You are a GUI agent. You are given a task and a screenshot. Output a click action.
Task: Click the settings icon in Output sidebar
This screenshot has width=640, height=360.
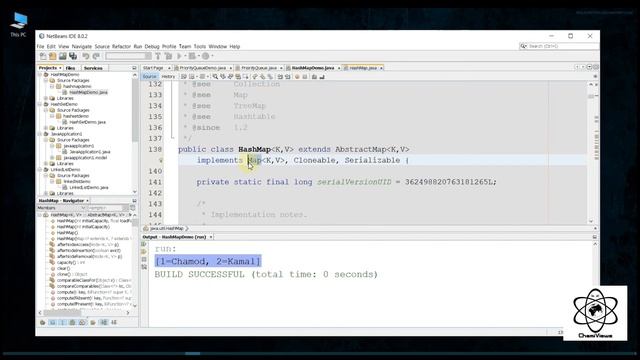tap(144, 267)
